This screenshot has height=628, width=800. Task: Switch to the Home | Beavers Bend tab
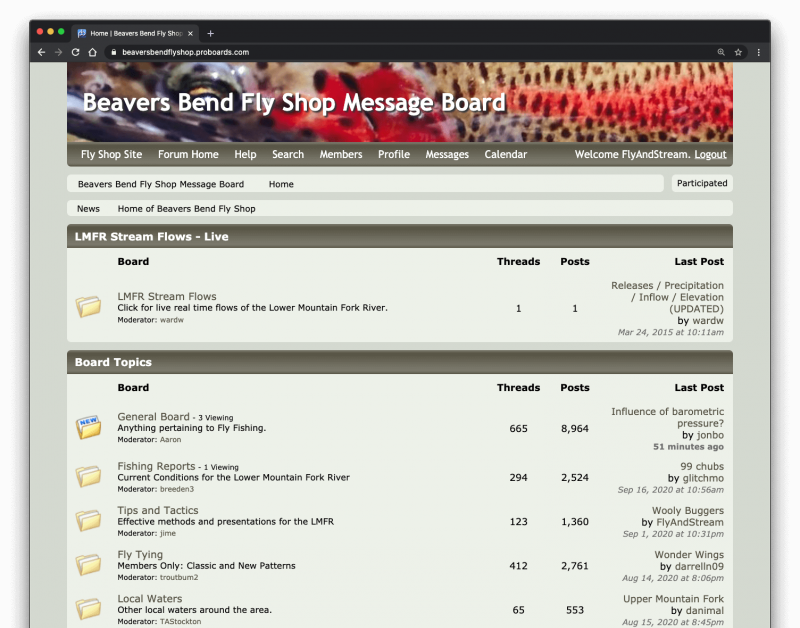coord(130,31)
